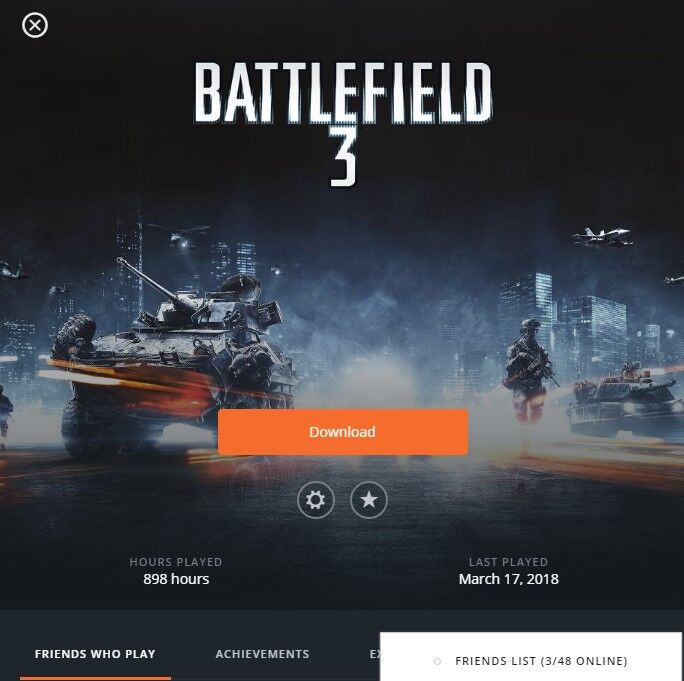The width and height of the screenshot is (684, 681).
Task: Click the Hours Played label
Action: pyautogui.click(x=176, y=562)
